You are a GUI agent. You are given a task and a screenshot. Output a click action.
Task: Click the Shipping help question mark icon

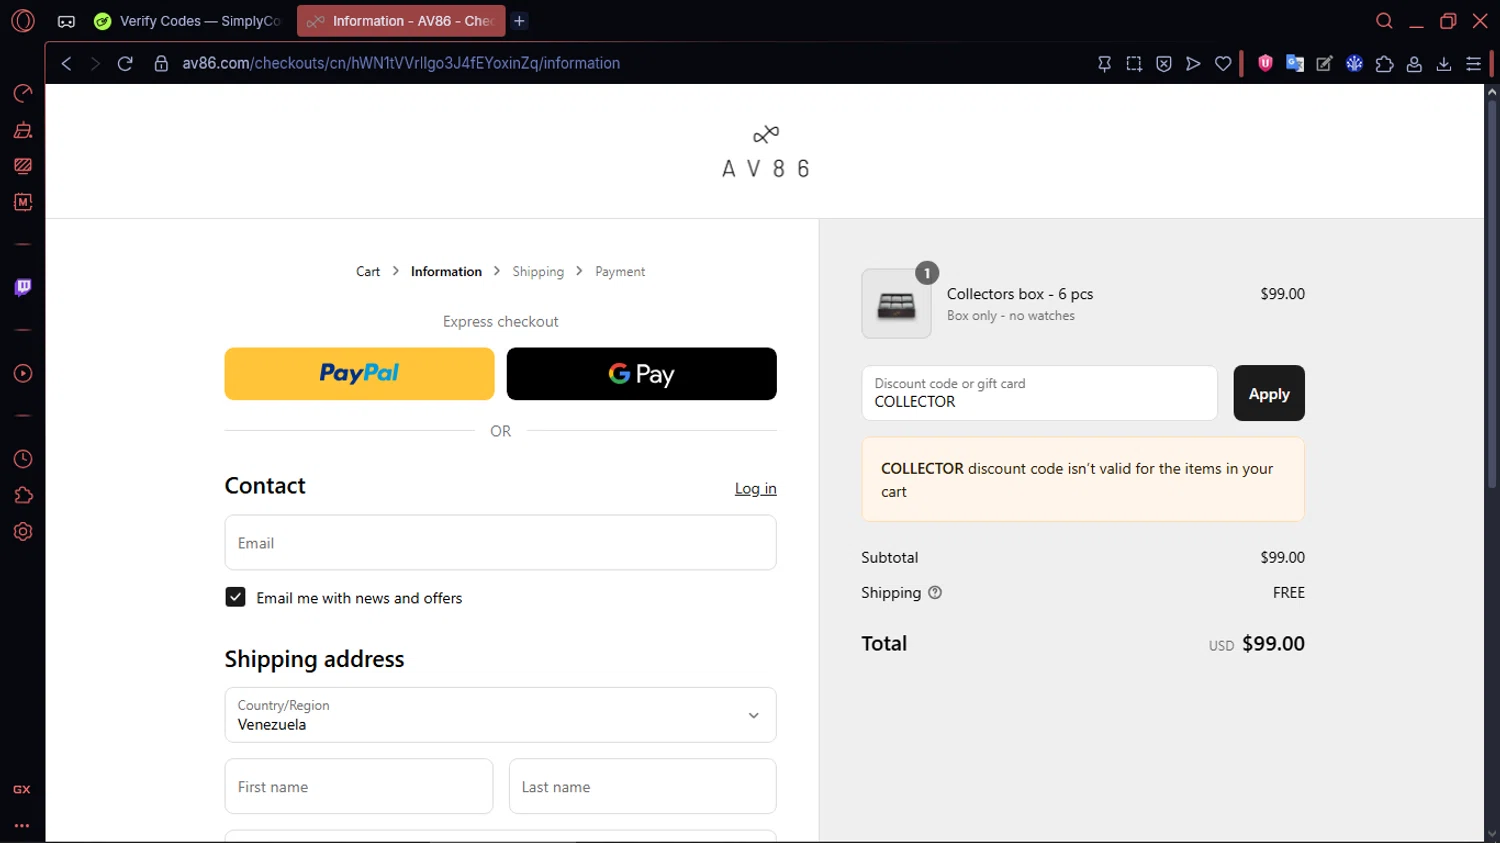(935, 593)
